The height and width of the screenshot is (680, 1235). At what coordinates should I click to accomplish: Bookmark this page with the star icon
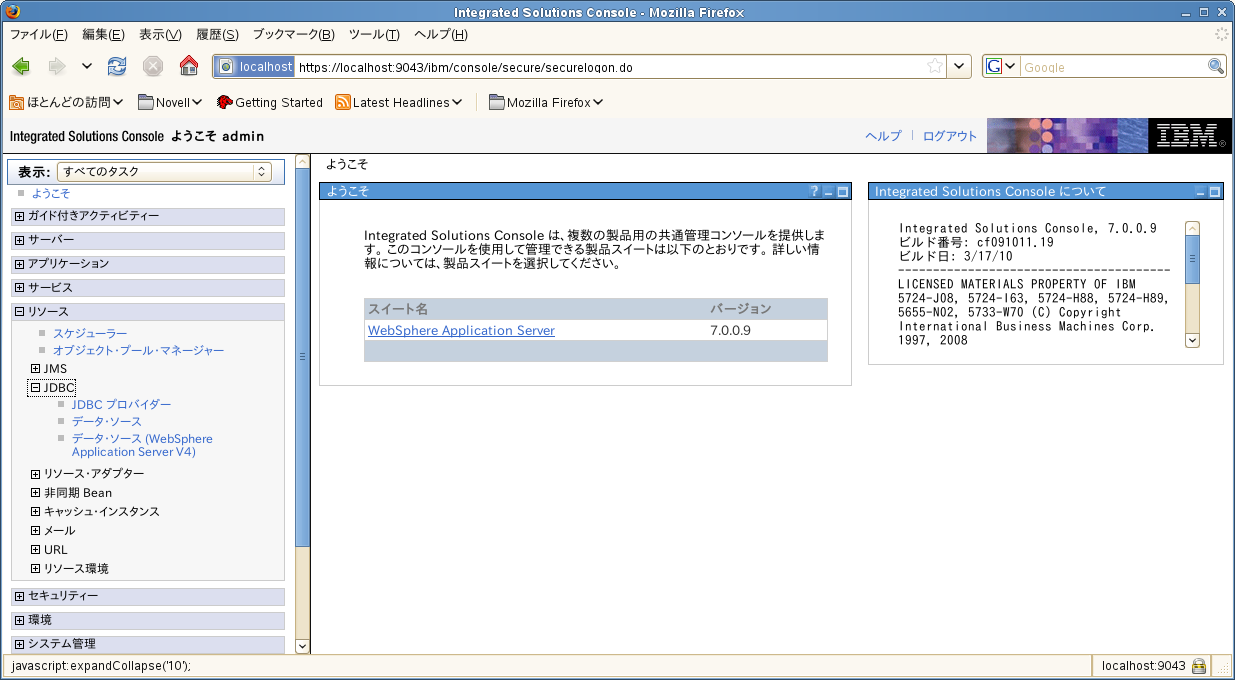935,67
